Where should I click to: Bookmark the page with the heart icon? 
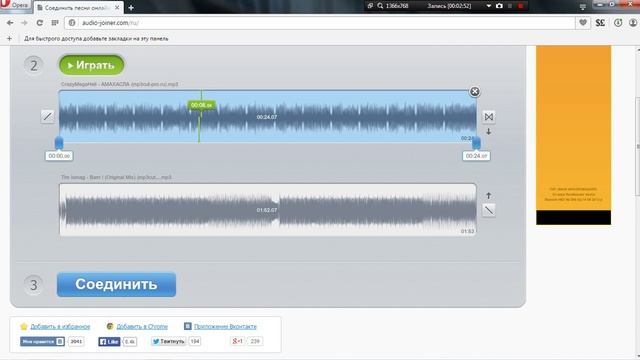583,23
